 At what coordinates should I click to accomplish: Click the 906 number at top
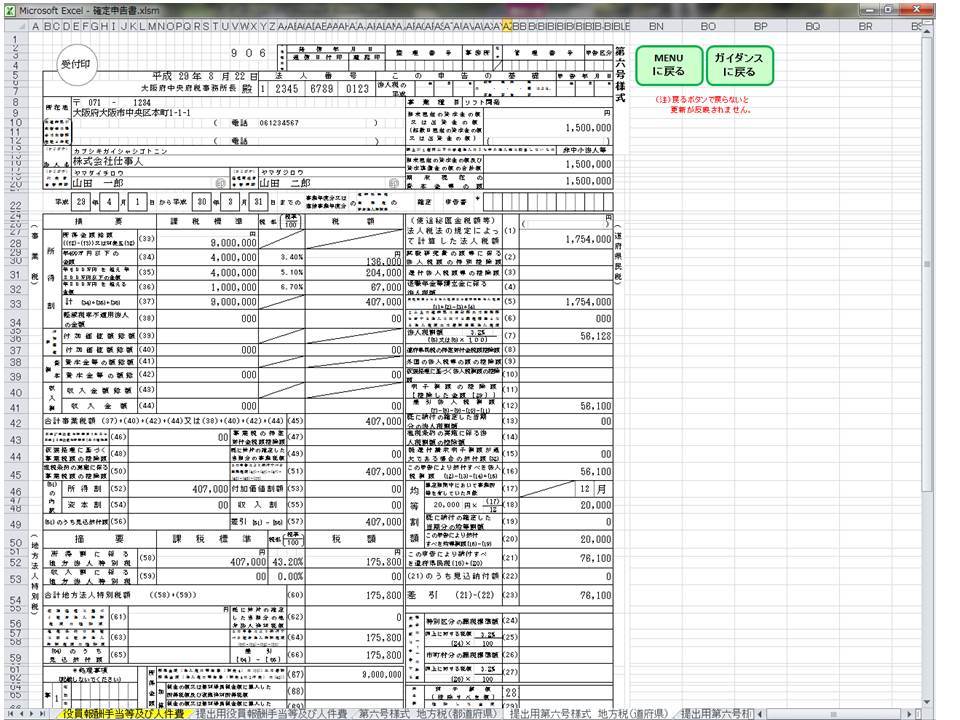pos(249,53)
